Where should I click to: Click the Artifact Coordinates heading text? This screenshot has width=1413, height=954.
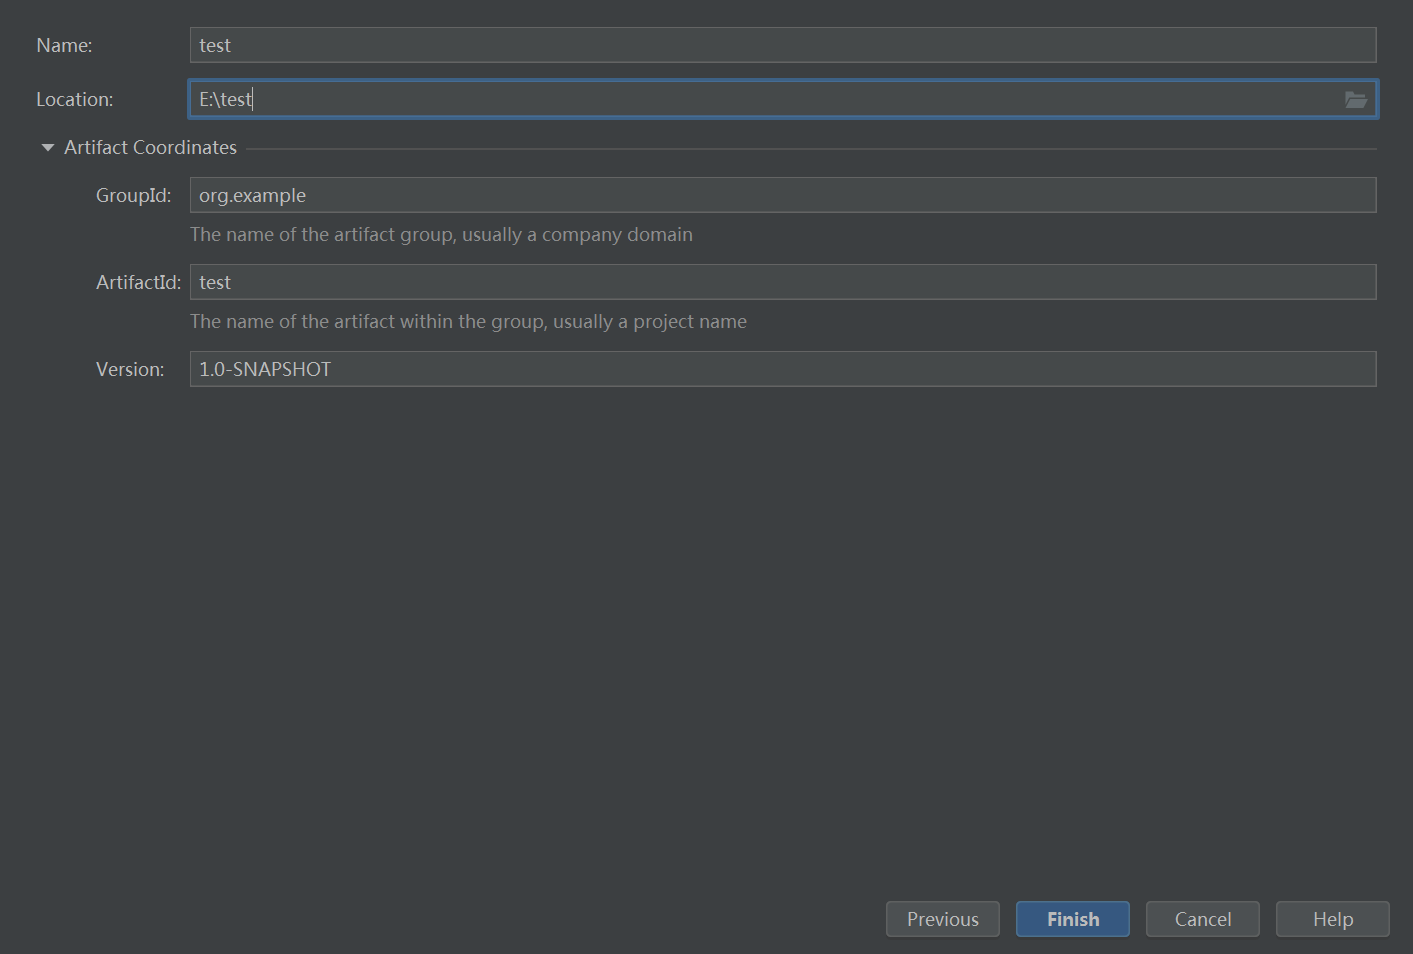(150, 147)
